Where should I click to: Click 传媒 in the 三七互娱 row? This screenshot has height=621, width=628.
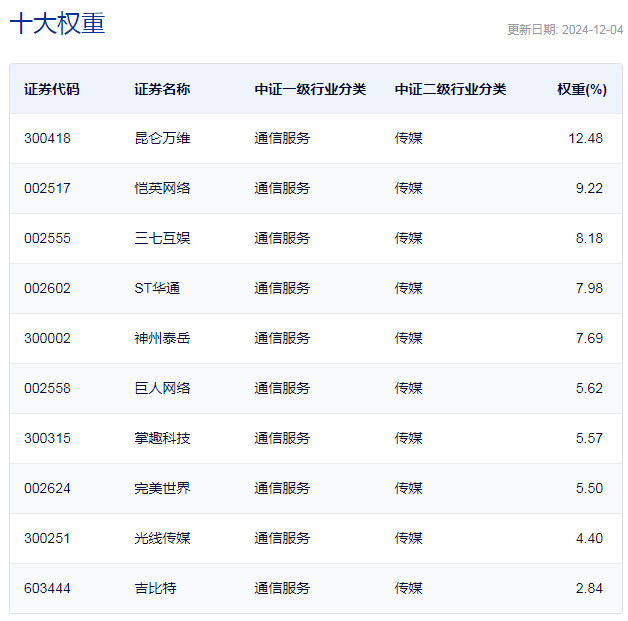click(x=409, y=238)
